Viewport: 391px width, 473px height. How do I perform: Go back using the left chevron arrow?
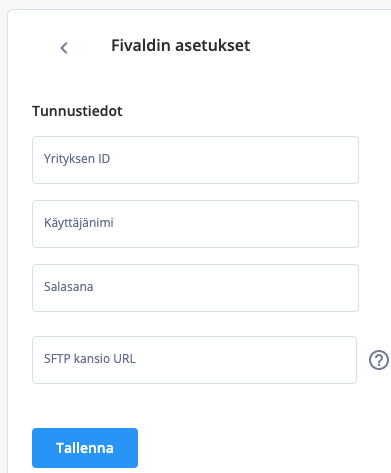pos(64,48)
